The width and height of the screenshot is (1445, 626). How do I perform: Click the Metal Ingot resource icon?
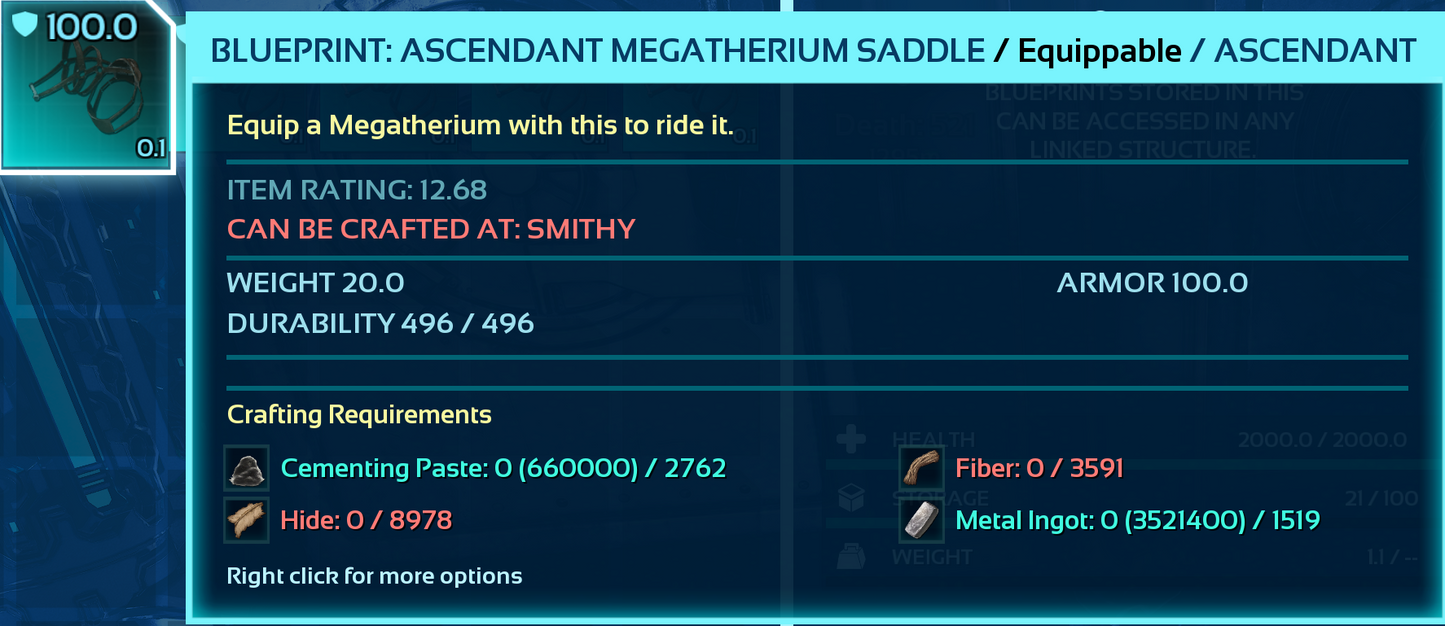921,520
